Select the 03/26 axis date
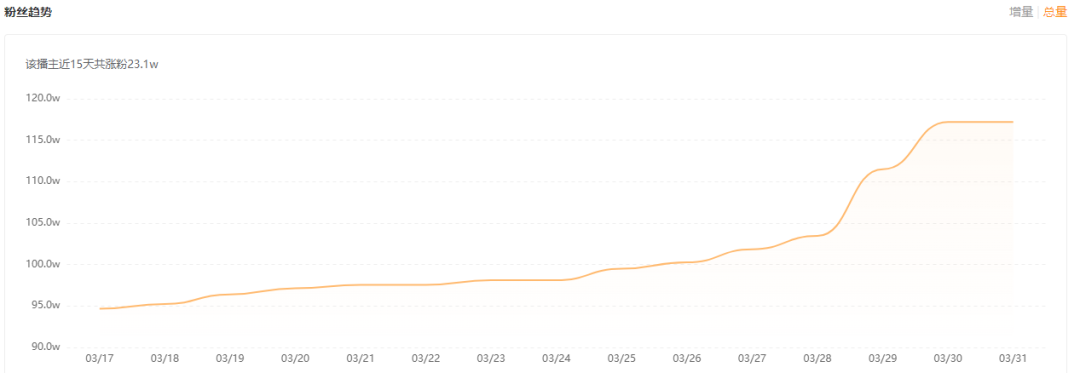1080x373 pixels. (687, 359)
